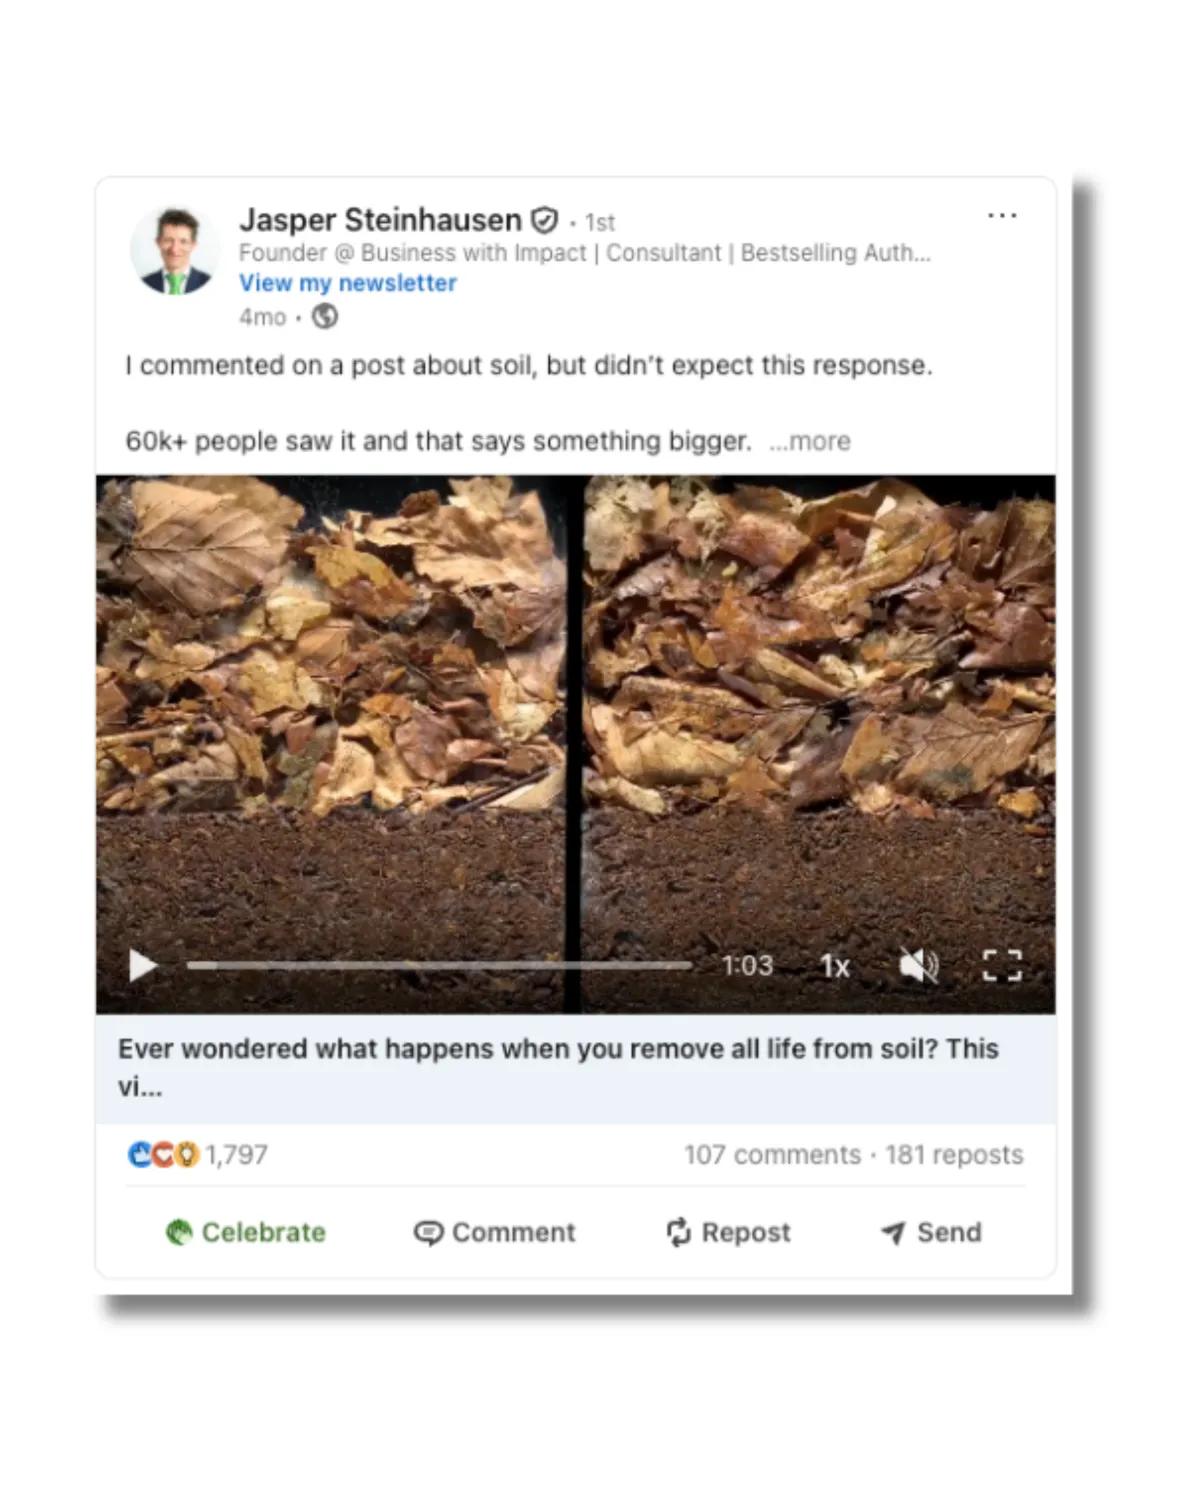Viewport: 1200px width, 1500px height.
Task: Play the soil video
Action: coord(143,966)
